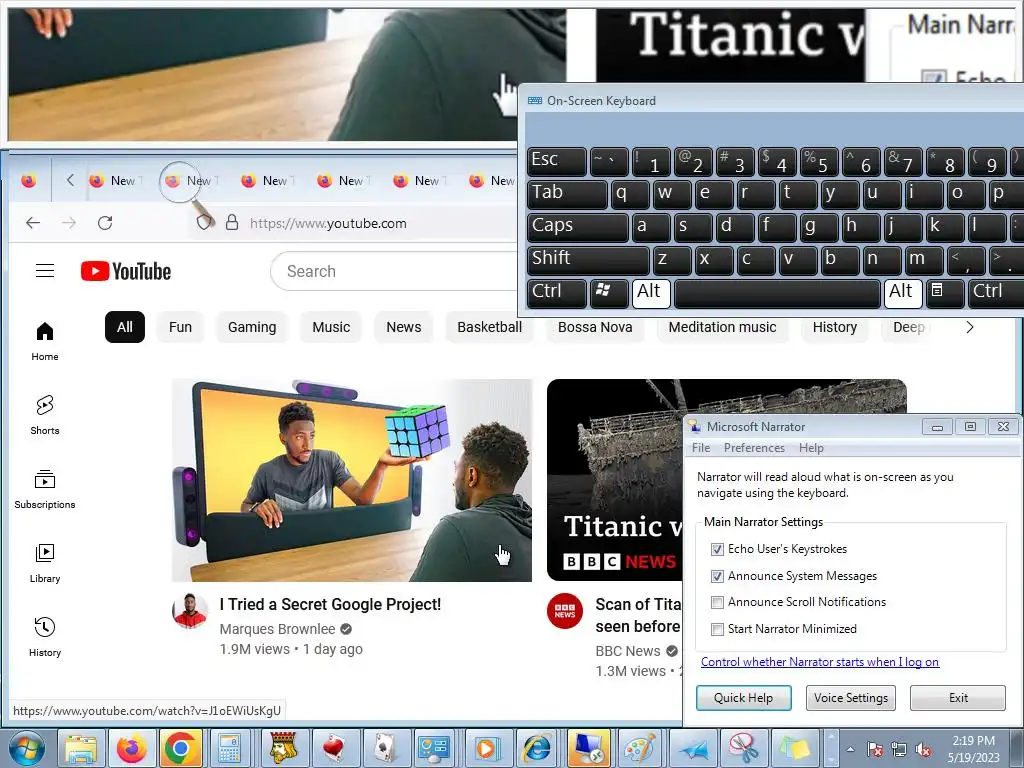Click the YouTube logo

(x=126, y=271)
